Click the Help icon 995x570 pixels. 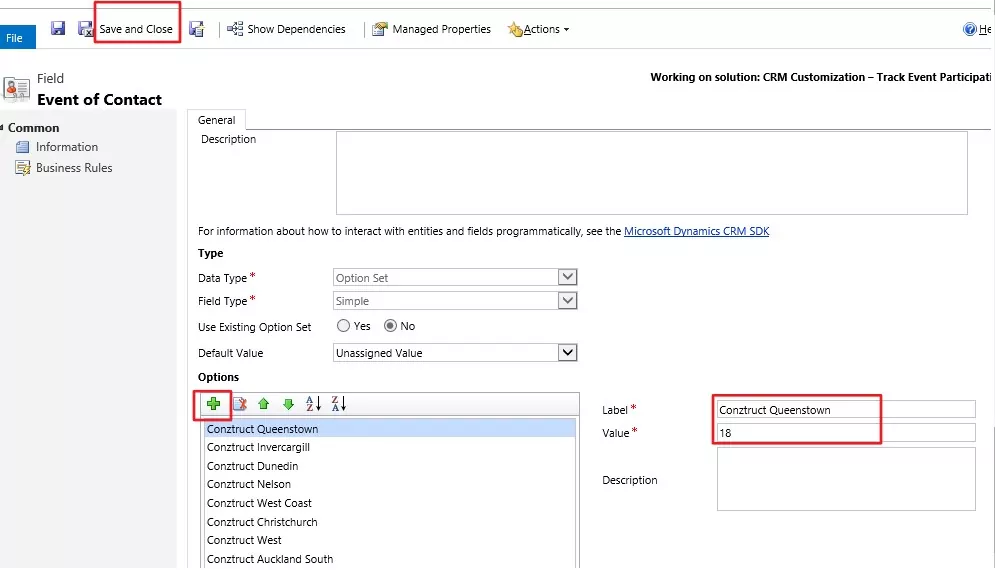970,29
